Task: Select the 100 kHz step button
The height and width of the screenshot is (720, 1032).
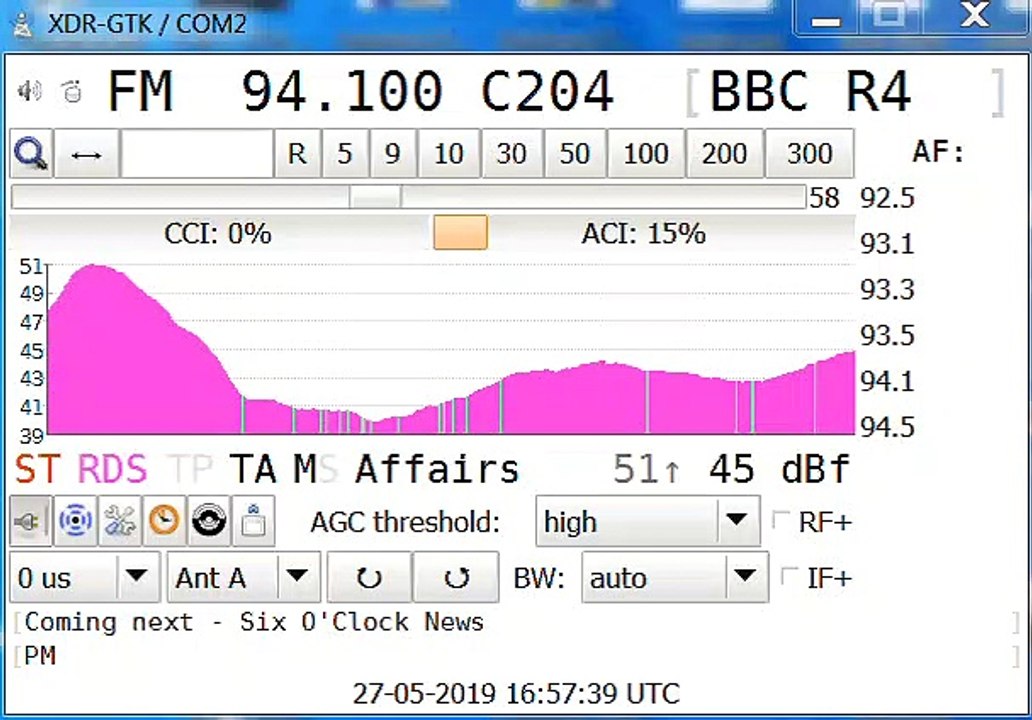Action: (646, 154)
